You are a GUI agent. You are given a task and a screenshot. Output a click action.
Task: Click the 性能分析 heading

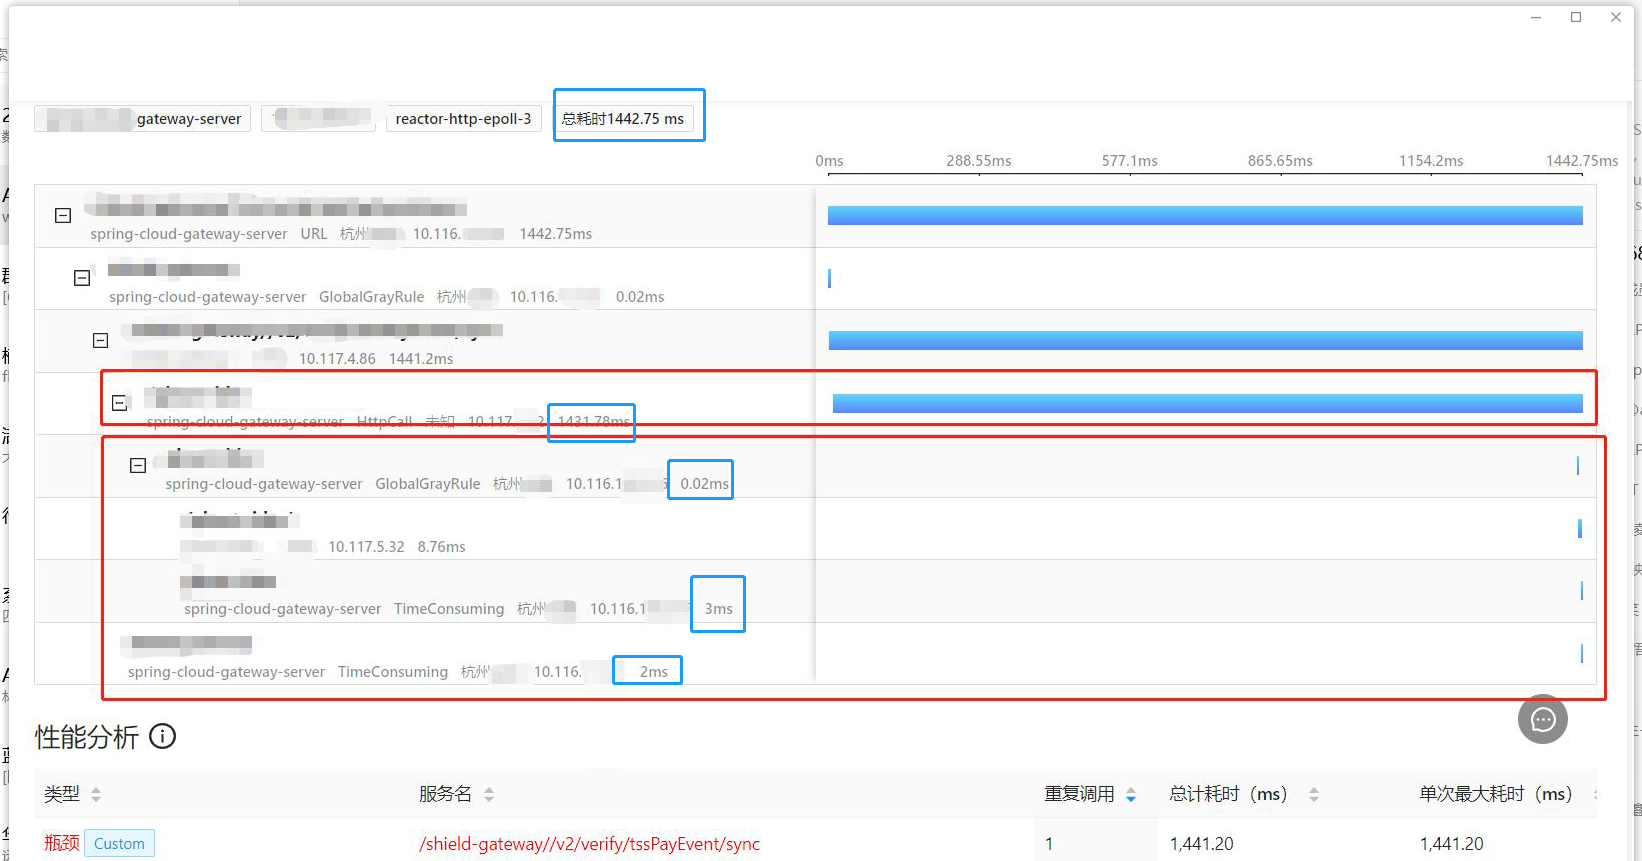pos(87,737)
